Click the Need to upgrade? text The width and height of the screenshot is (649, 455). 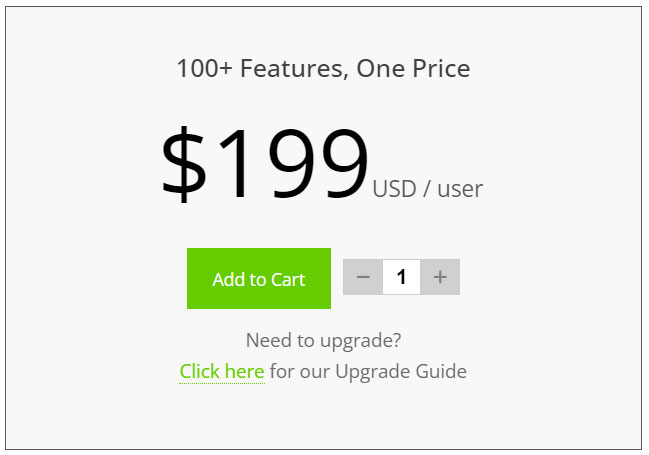(x=323, y=340)
